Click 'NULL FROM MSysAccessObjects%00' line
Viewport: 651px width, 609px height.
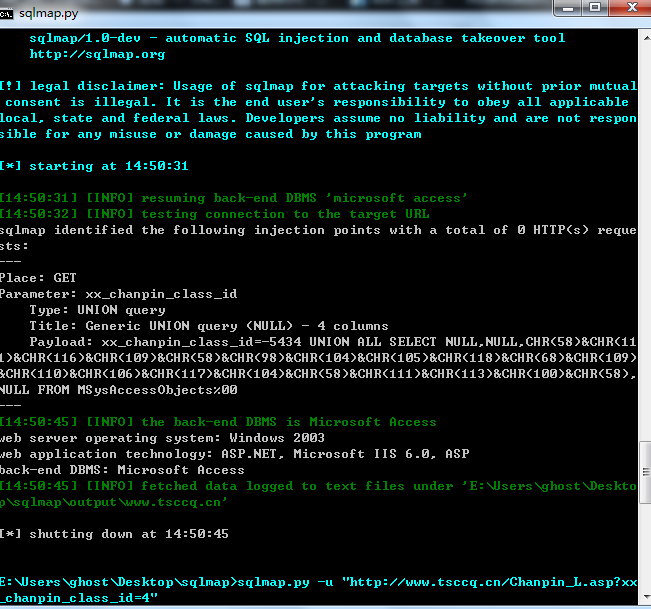click(x=119, y=390)
